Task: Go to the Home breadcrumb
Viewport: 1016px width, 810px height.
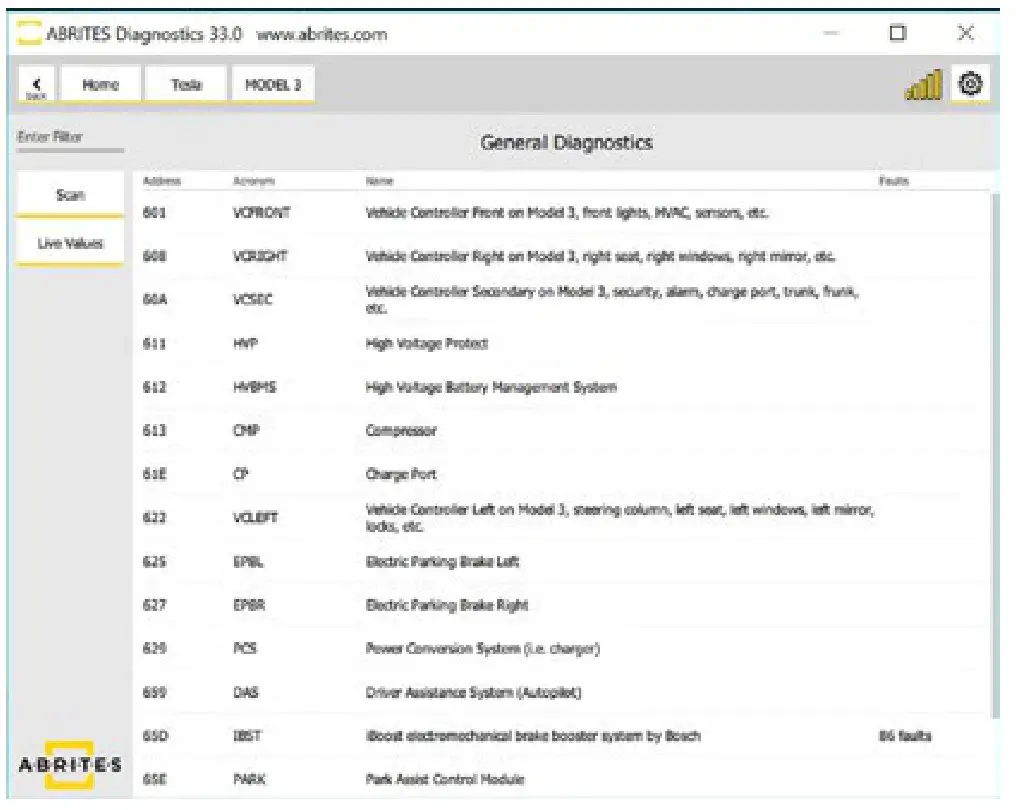Action: (x=100, y=84)
